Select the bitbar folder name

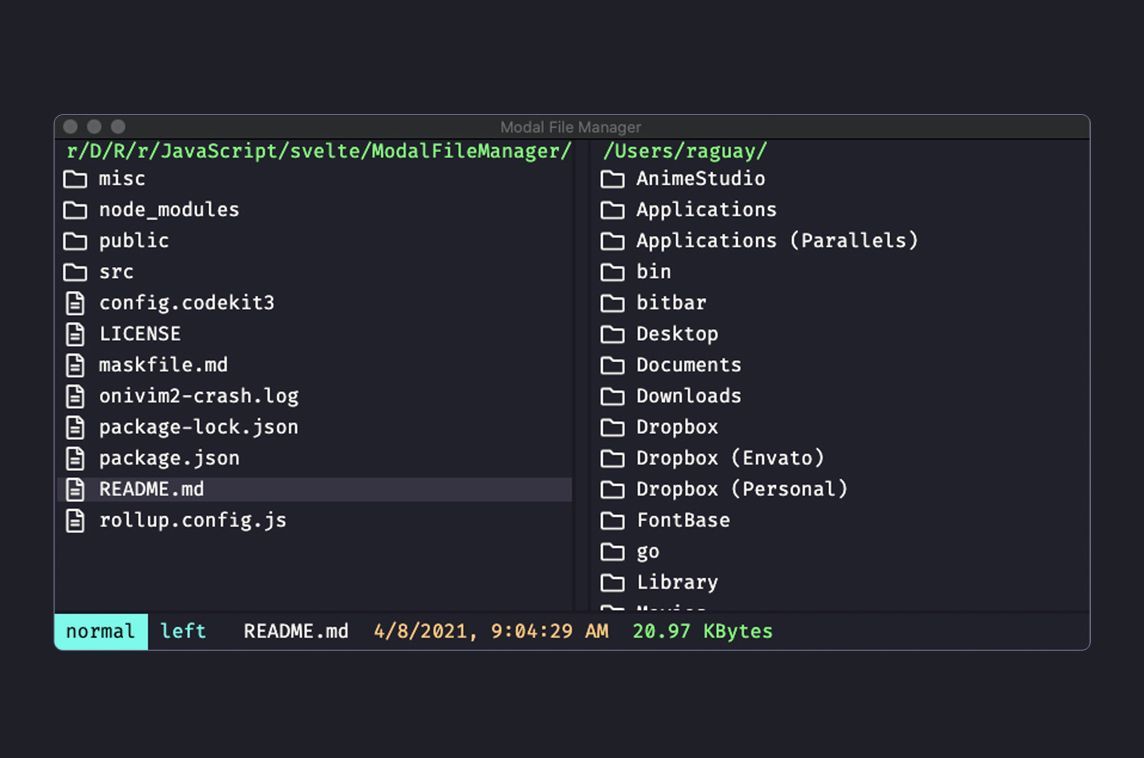(671, 303)
